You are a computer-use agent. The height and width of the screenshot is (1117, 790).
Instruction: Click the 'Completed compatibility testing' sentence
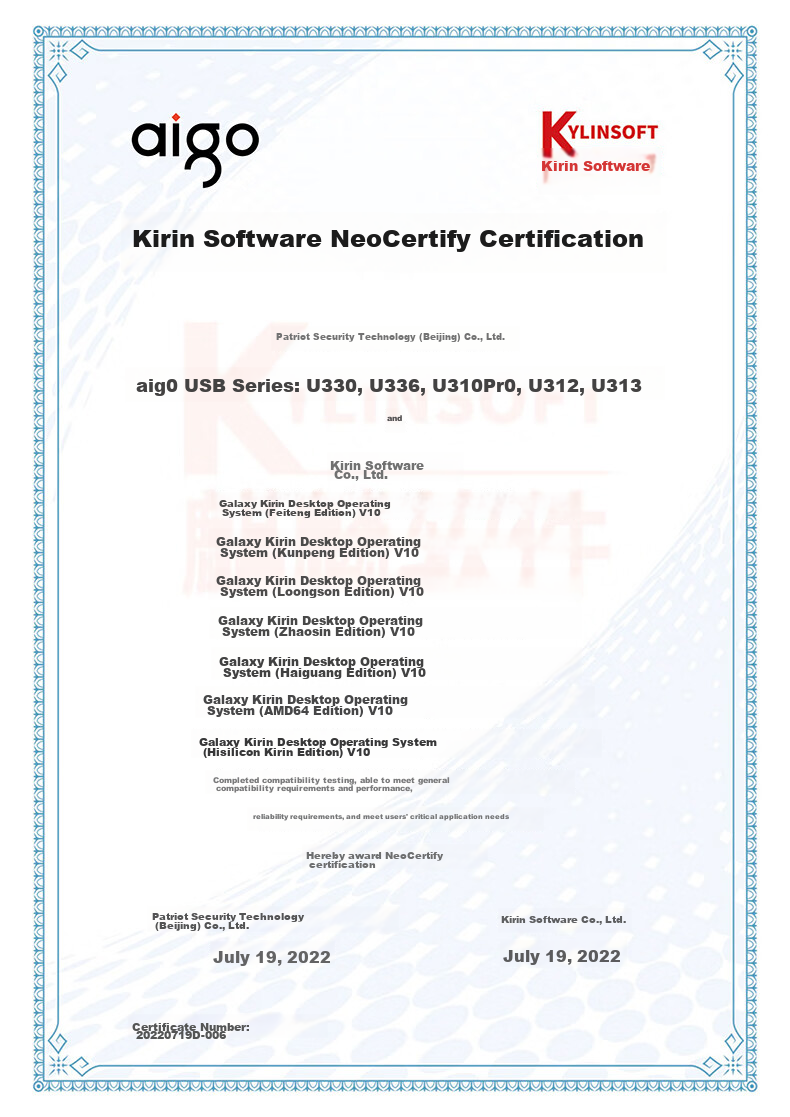click(x=331, y=784)
